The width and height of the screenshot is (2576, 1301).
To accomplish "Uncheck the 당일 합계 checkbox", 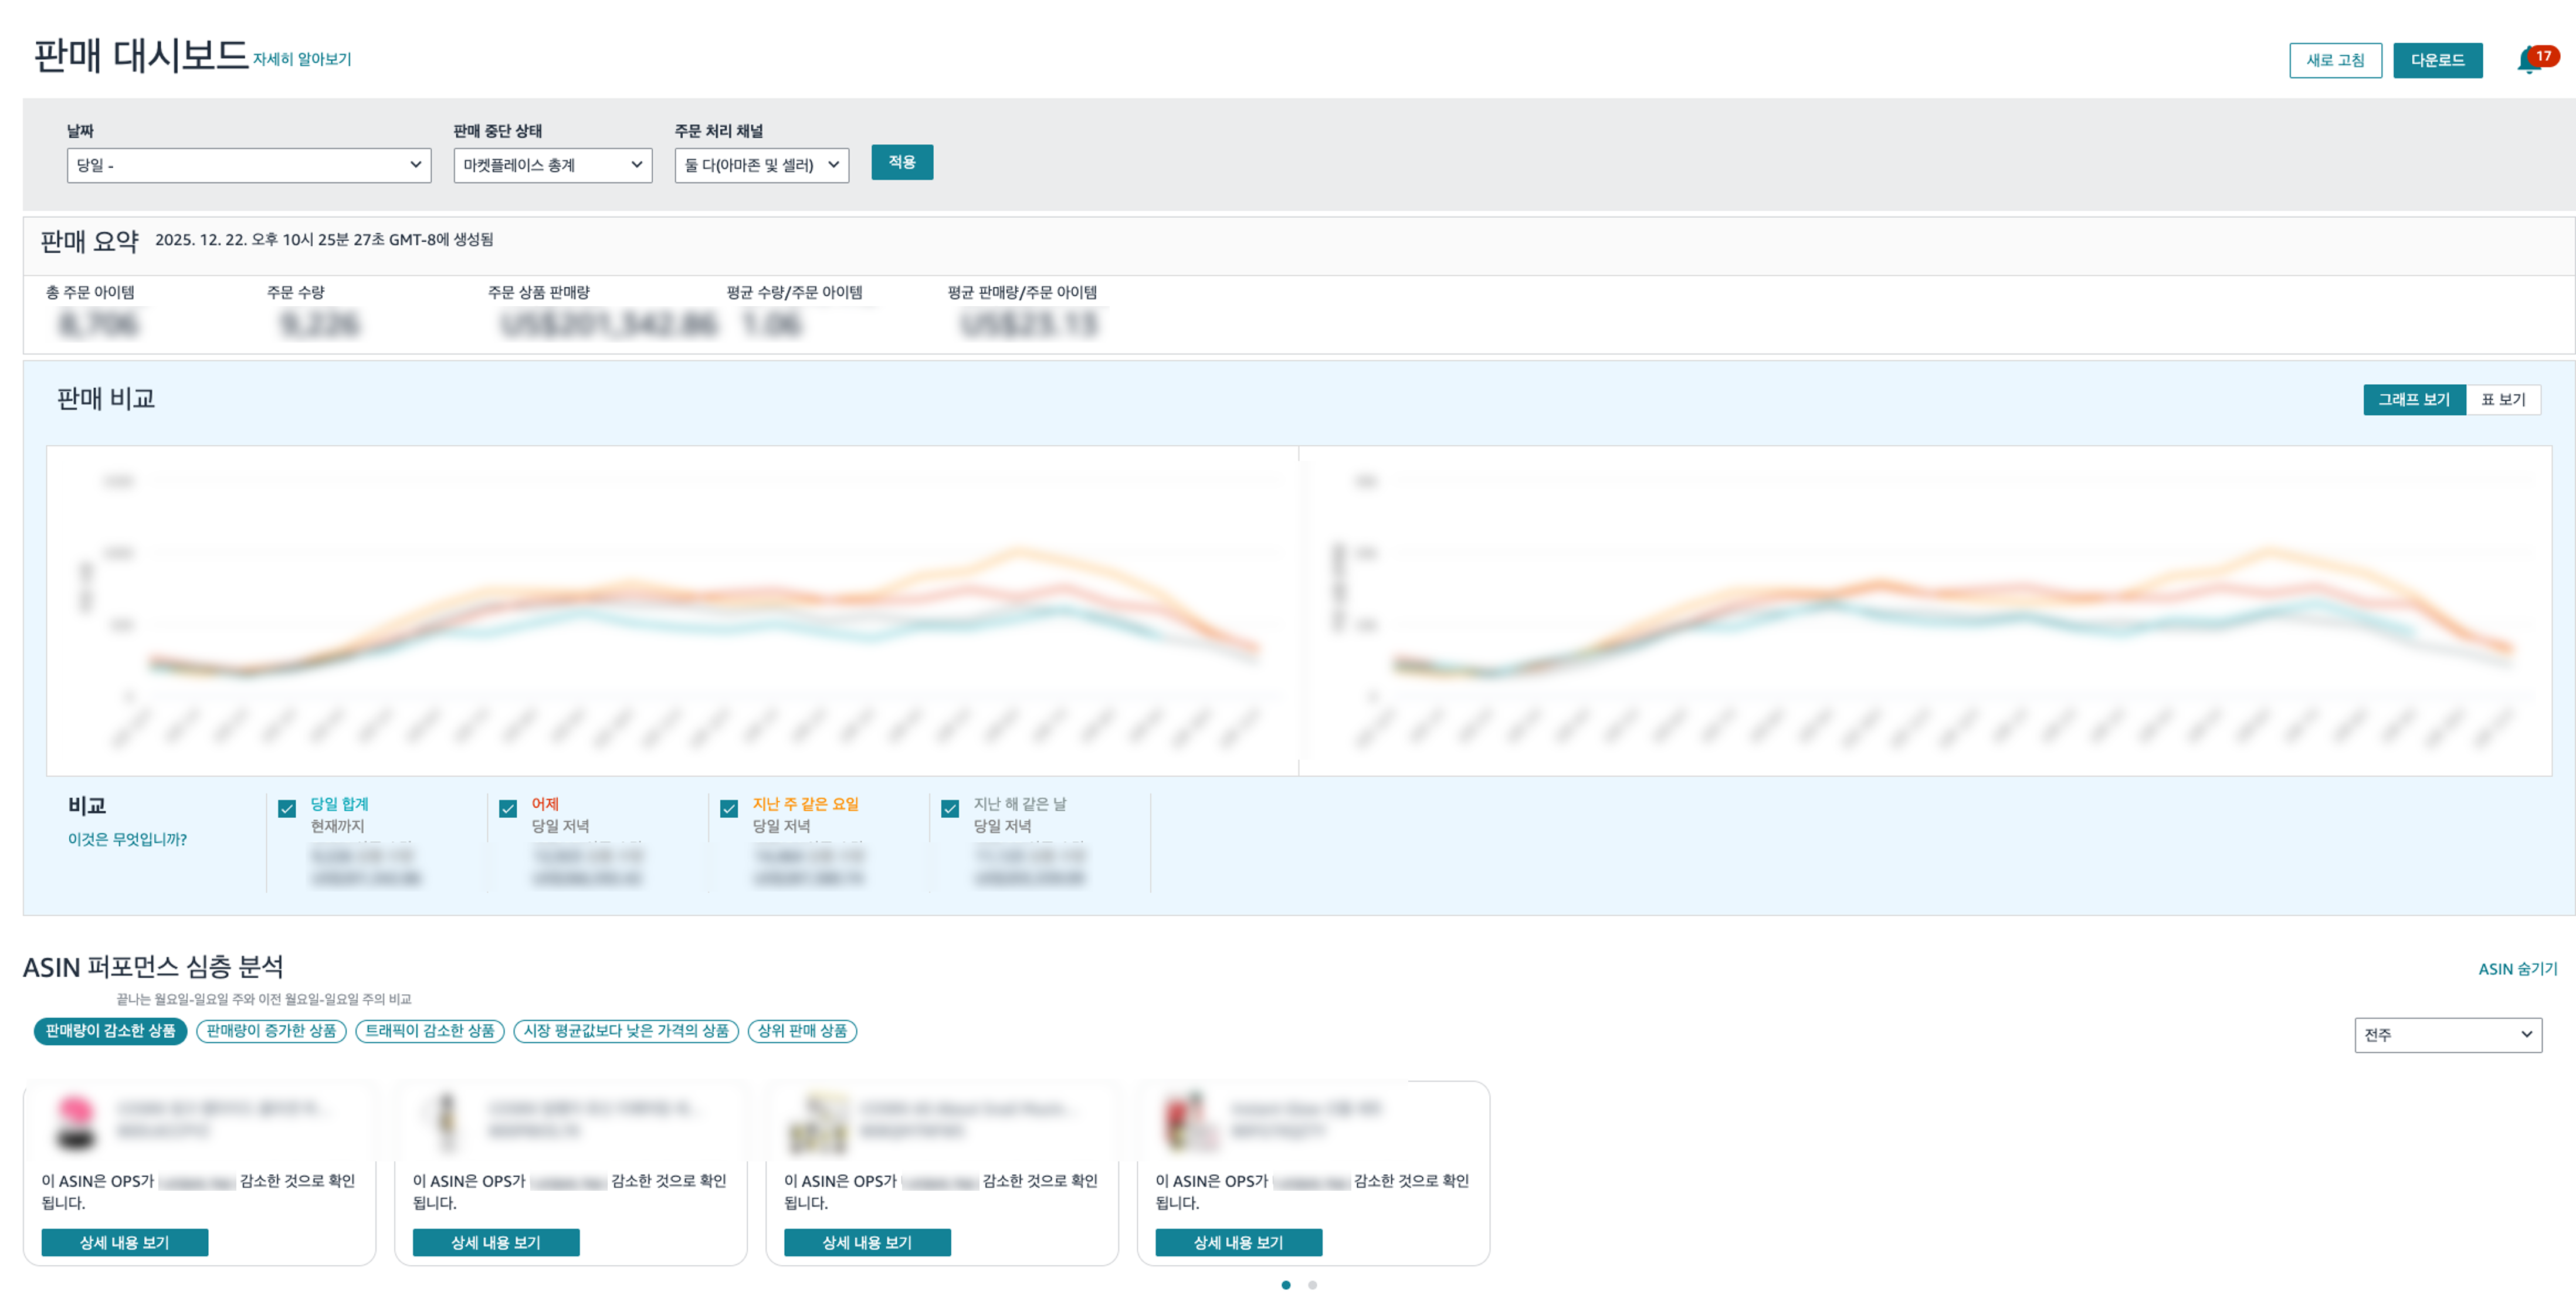I will 287,808.
